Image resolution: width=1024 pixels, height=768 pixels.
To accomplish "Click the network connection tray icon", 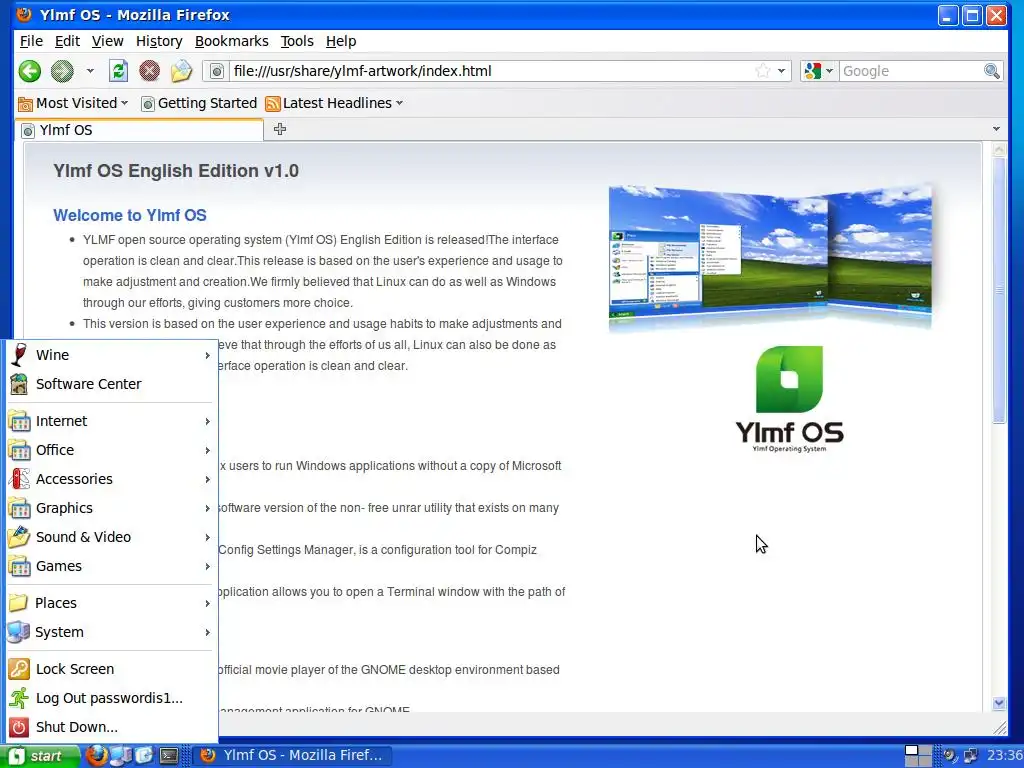I will (x=971, y=756).
